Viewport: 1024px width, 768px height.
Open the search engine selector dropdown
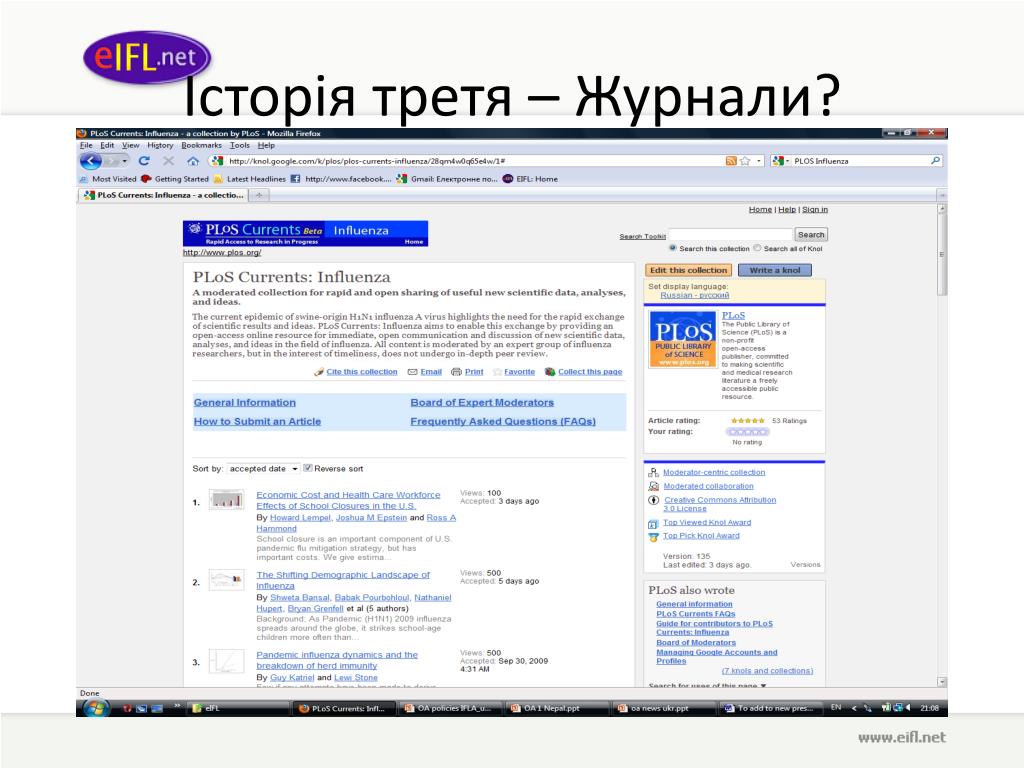pos(781,161)
